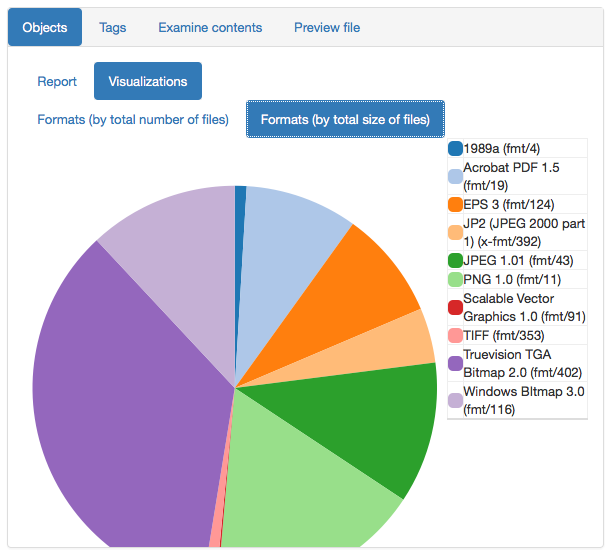Open the Examine contents tab
This screenshot has width=611, height=555.
click(x=210, y=27)
